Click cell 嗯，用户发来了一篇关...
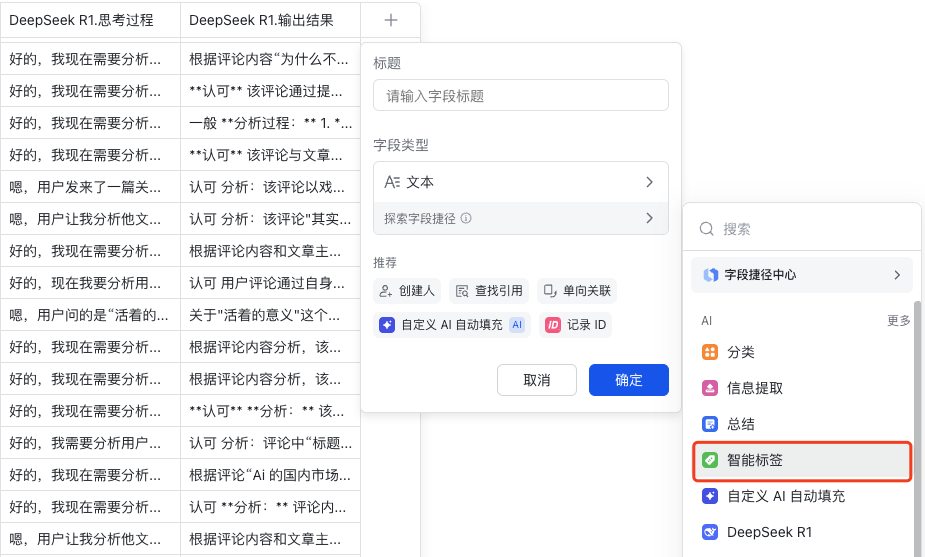 91,187
